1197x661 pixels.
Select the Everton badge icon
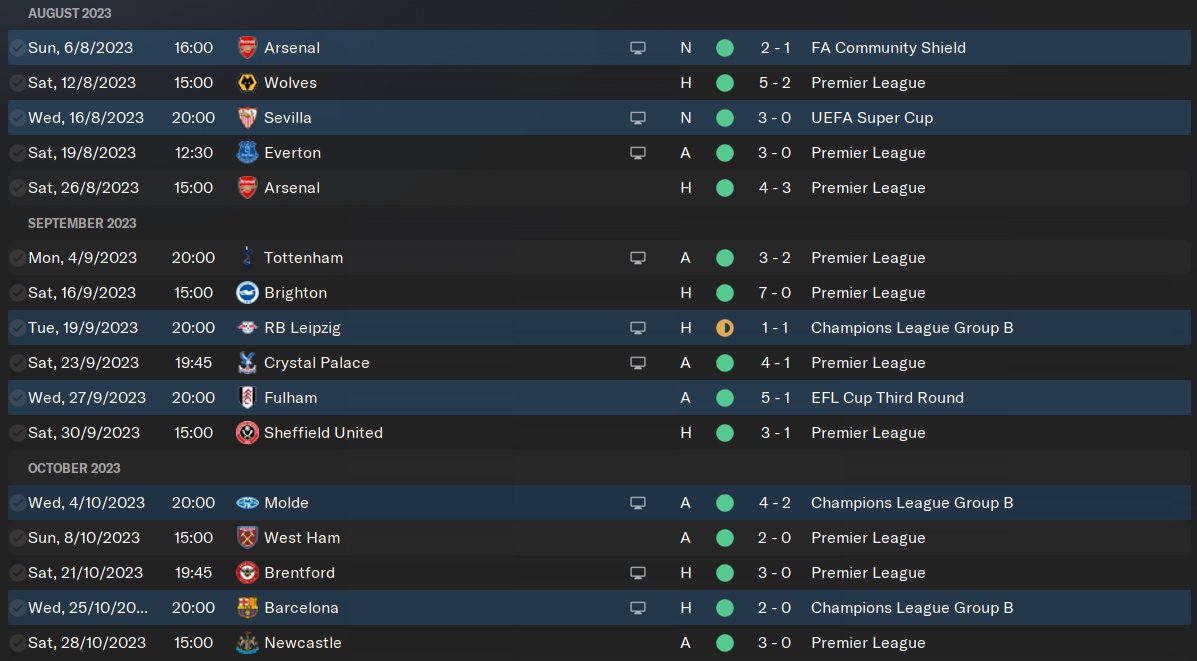(247, 153)
